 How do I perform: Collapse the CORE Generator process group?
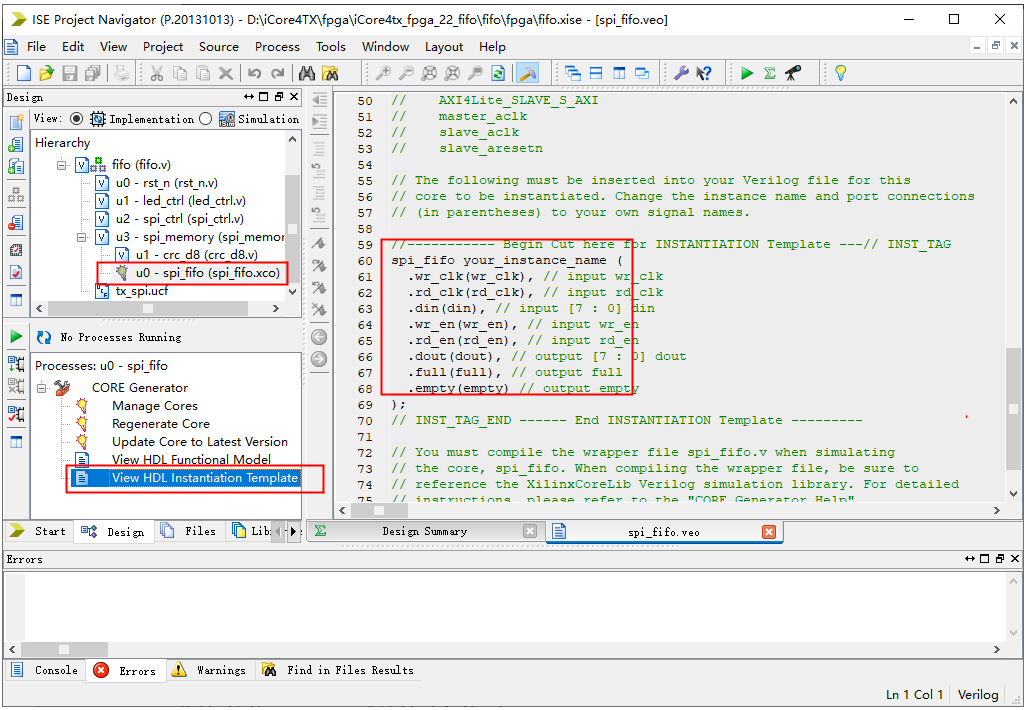pos(42,388)
